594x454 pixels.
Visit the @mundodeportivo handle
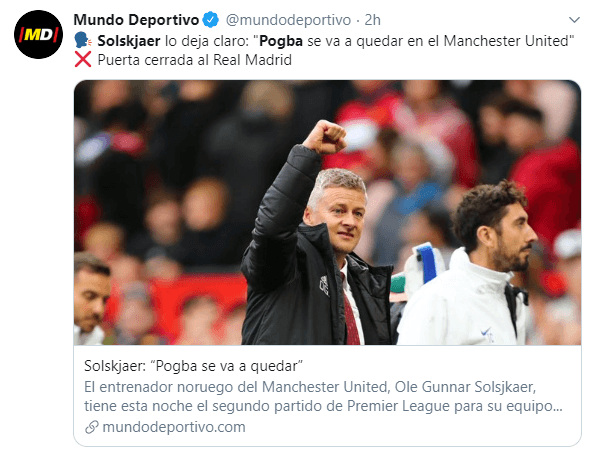288,20
